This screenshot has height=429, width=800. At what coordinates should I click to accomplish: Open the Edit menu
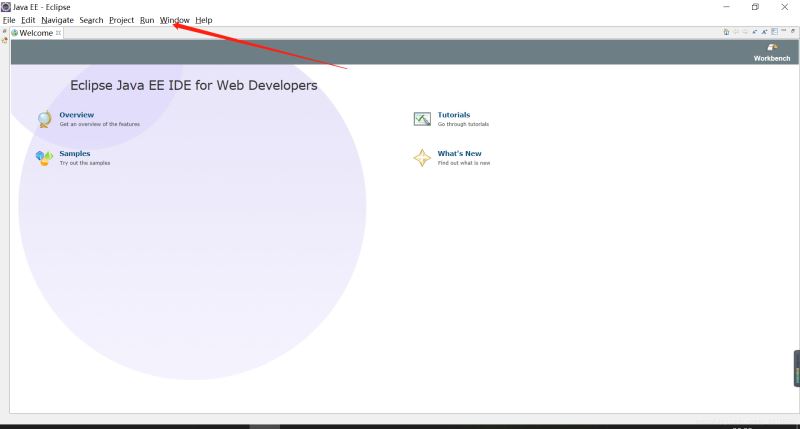(x=28, y=20)
